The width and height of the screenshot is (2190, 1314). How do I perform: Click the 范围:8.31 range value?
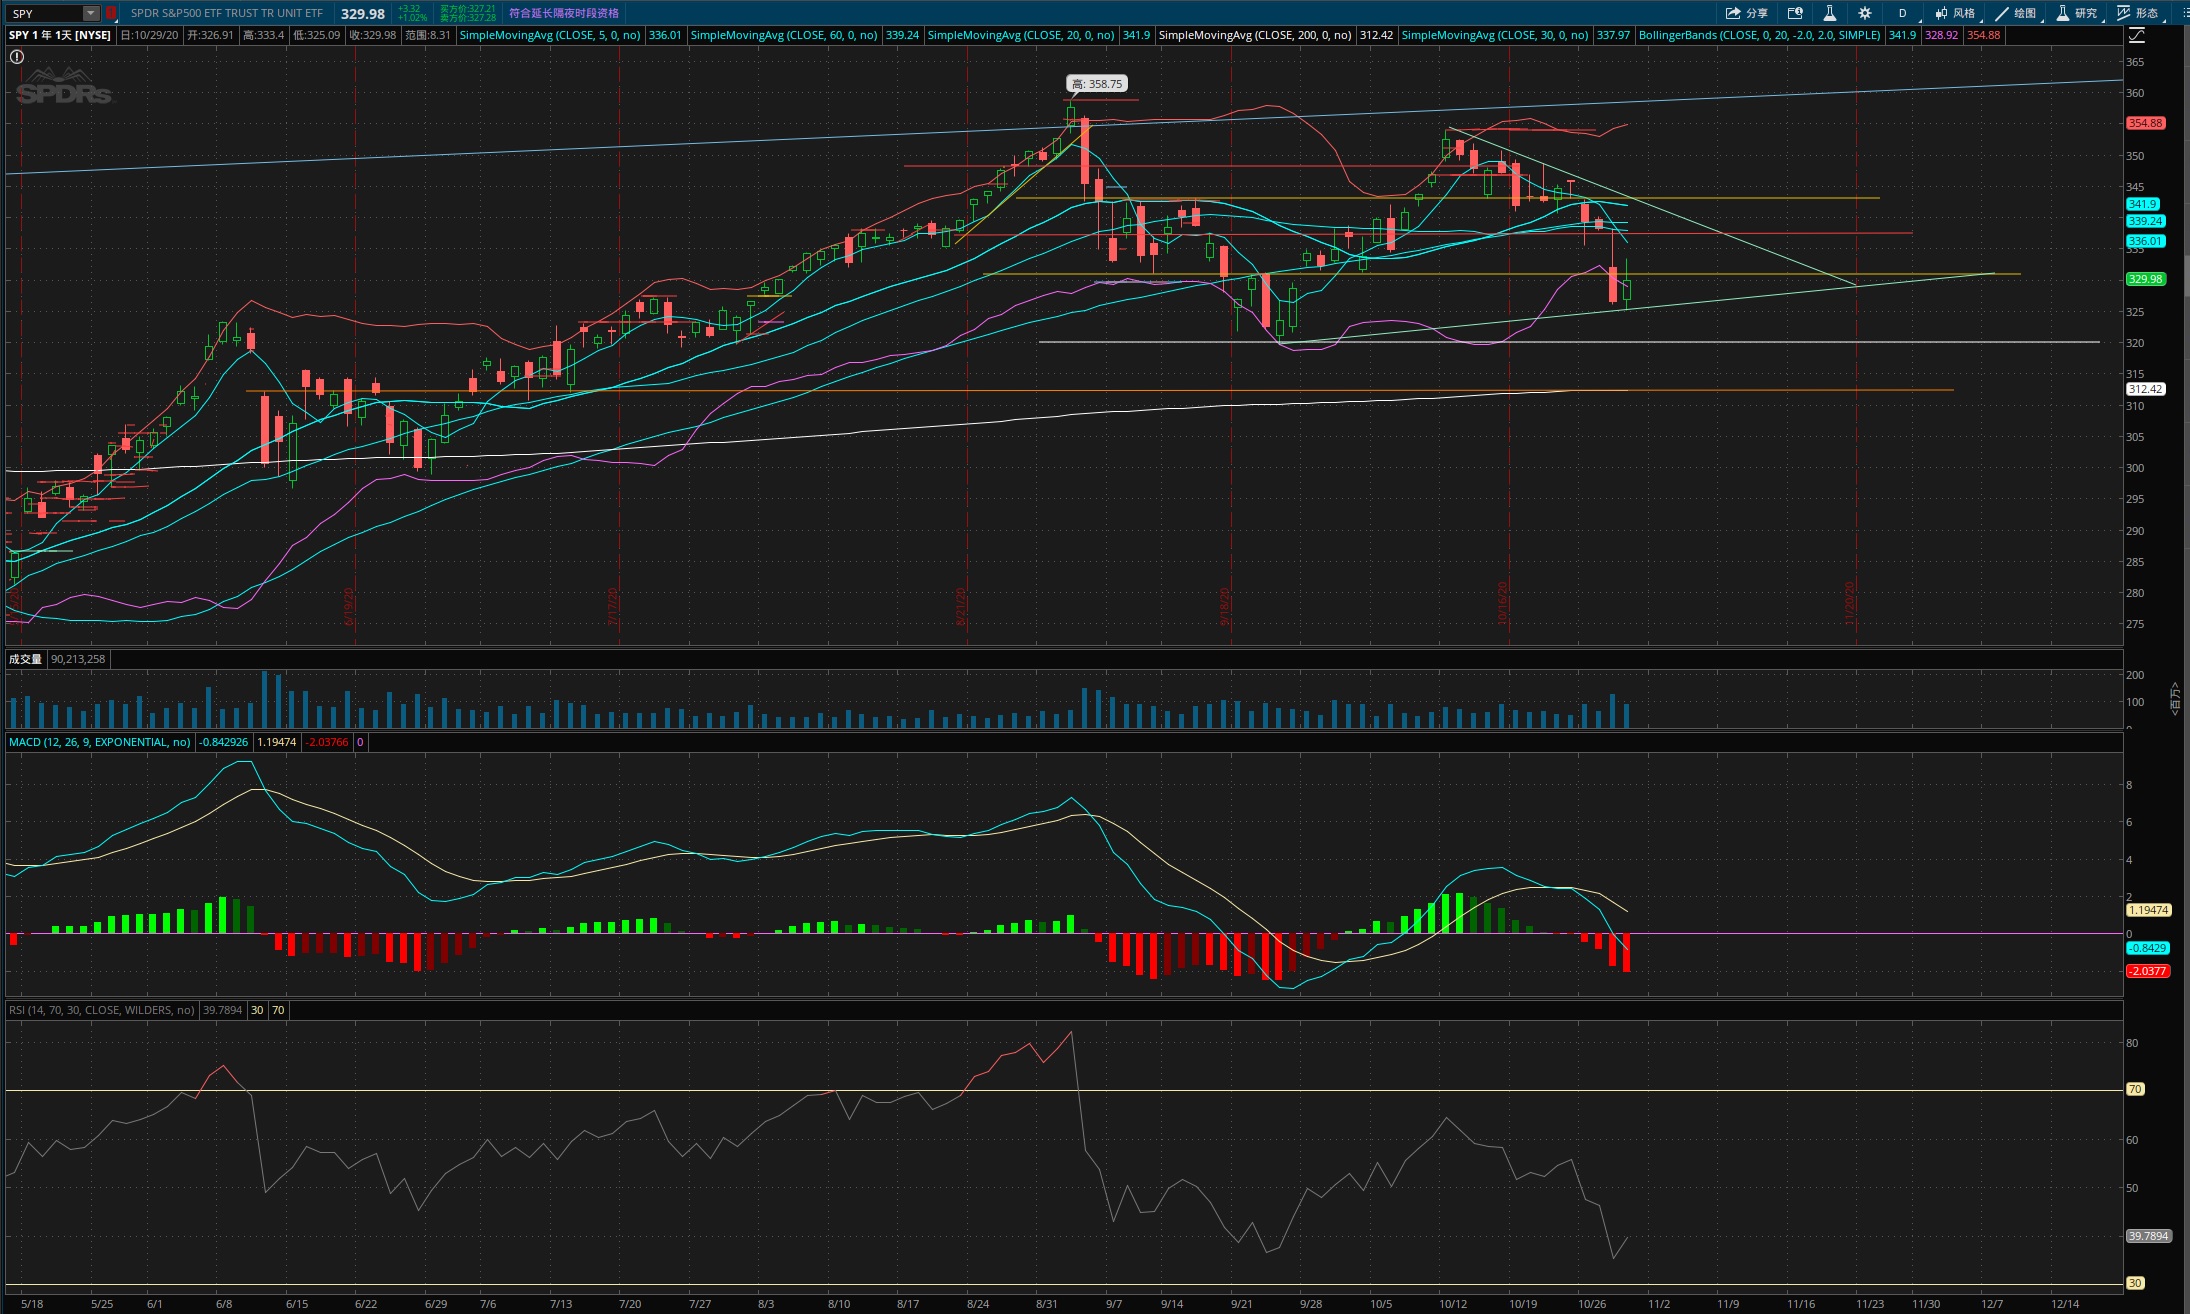[428, 35]
